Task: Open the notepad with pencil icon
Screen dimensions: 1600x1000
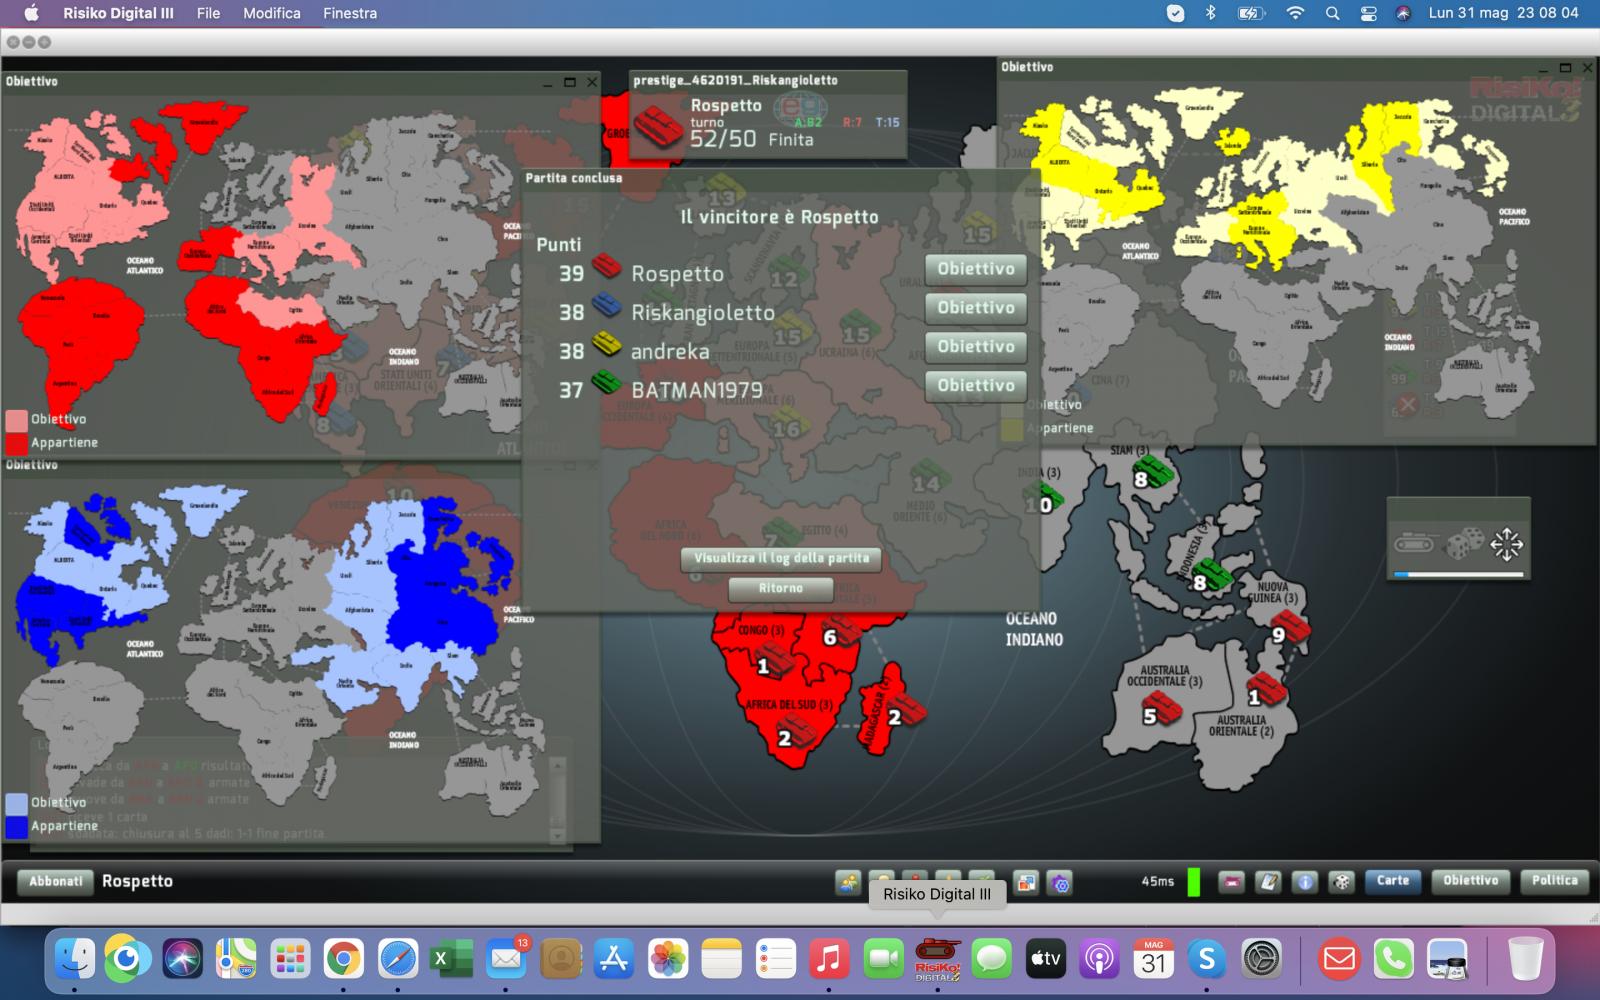Action: pos(1268,881)
